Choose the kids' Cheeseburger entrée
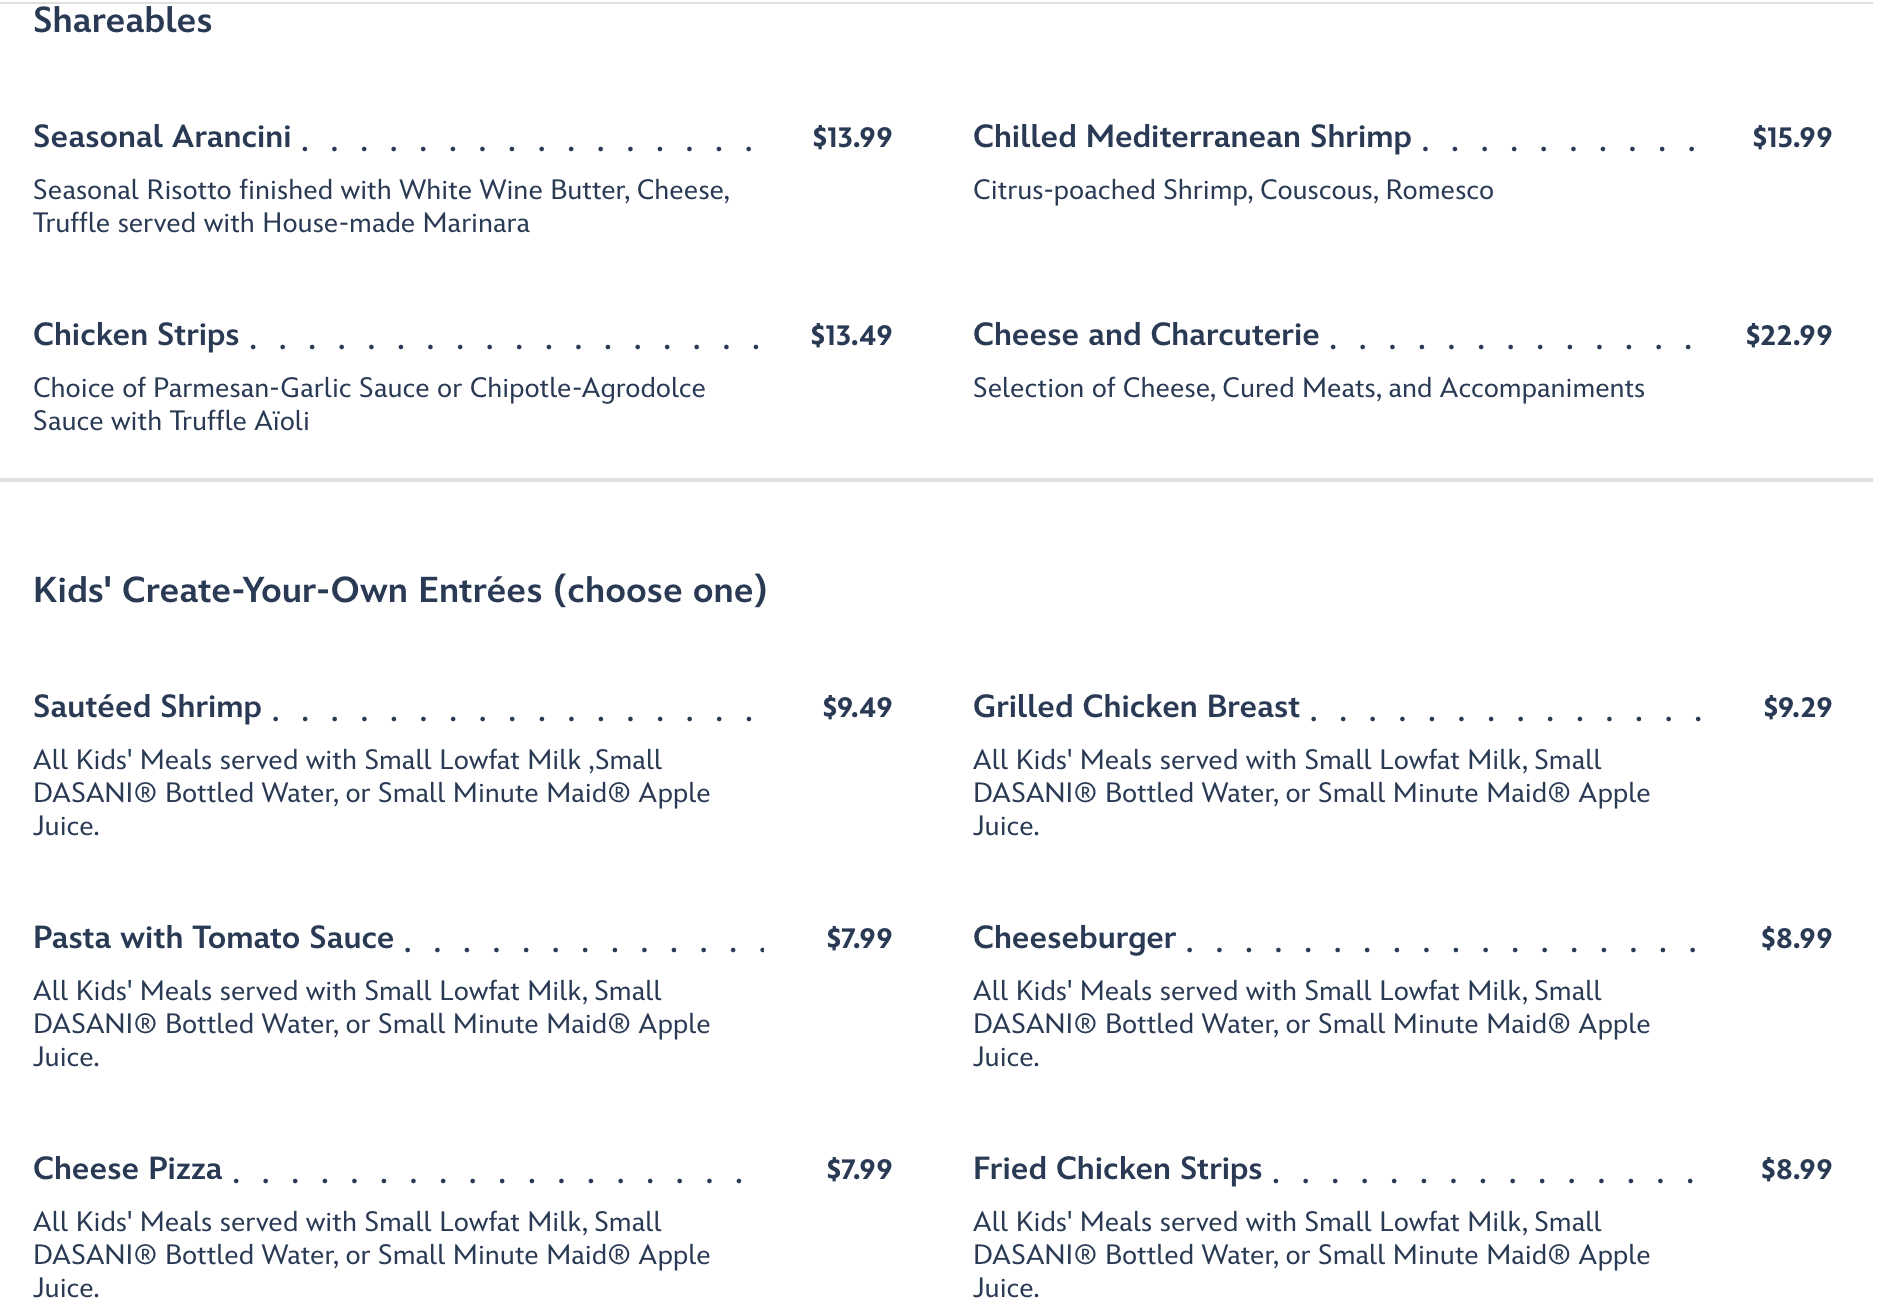 pyautogui.click(x=1074, y=938)
